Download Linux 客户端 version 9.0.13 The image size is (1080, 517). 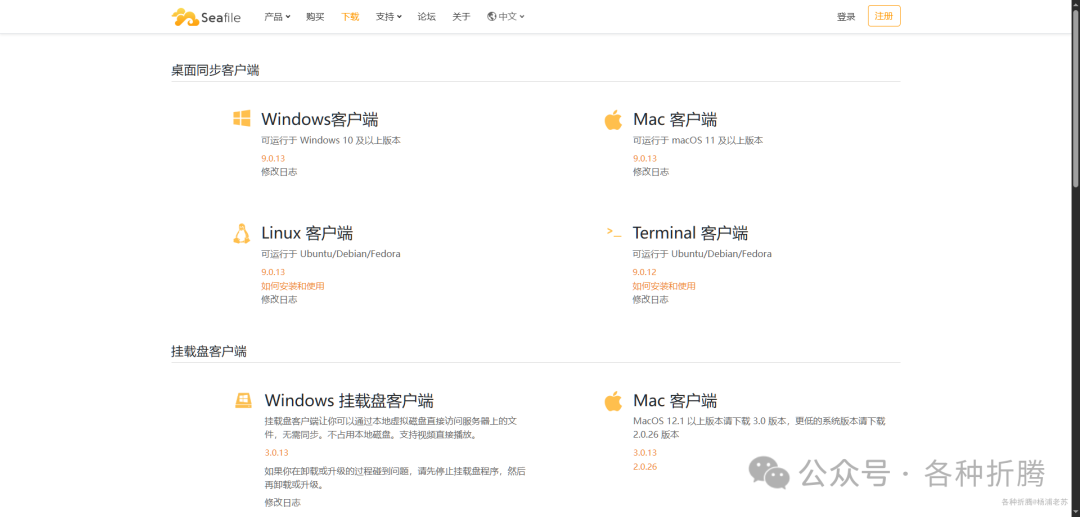pyautogui.click(x=273, y=272)
